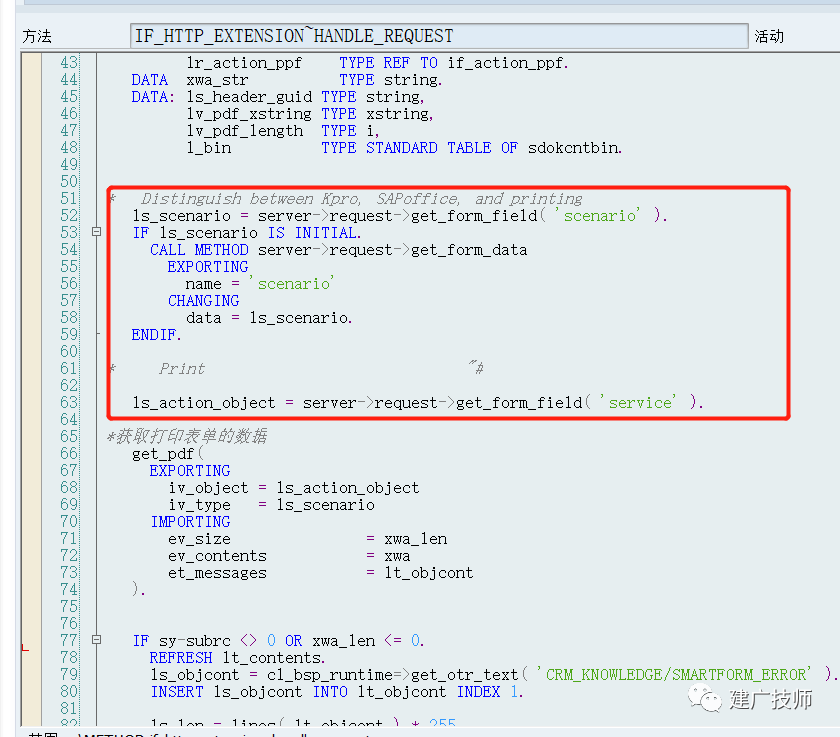The width and height of the screenshot is (840, 737).
Task: Click 'xwa_len' on line 71
Action: [415, 539]
